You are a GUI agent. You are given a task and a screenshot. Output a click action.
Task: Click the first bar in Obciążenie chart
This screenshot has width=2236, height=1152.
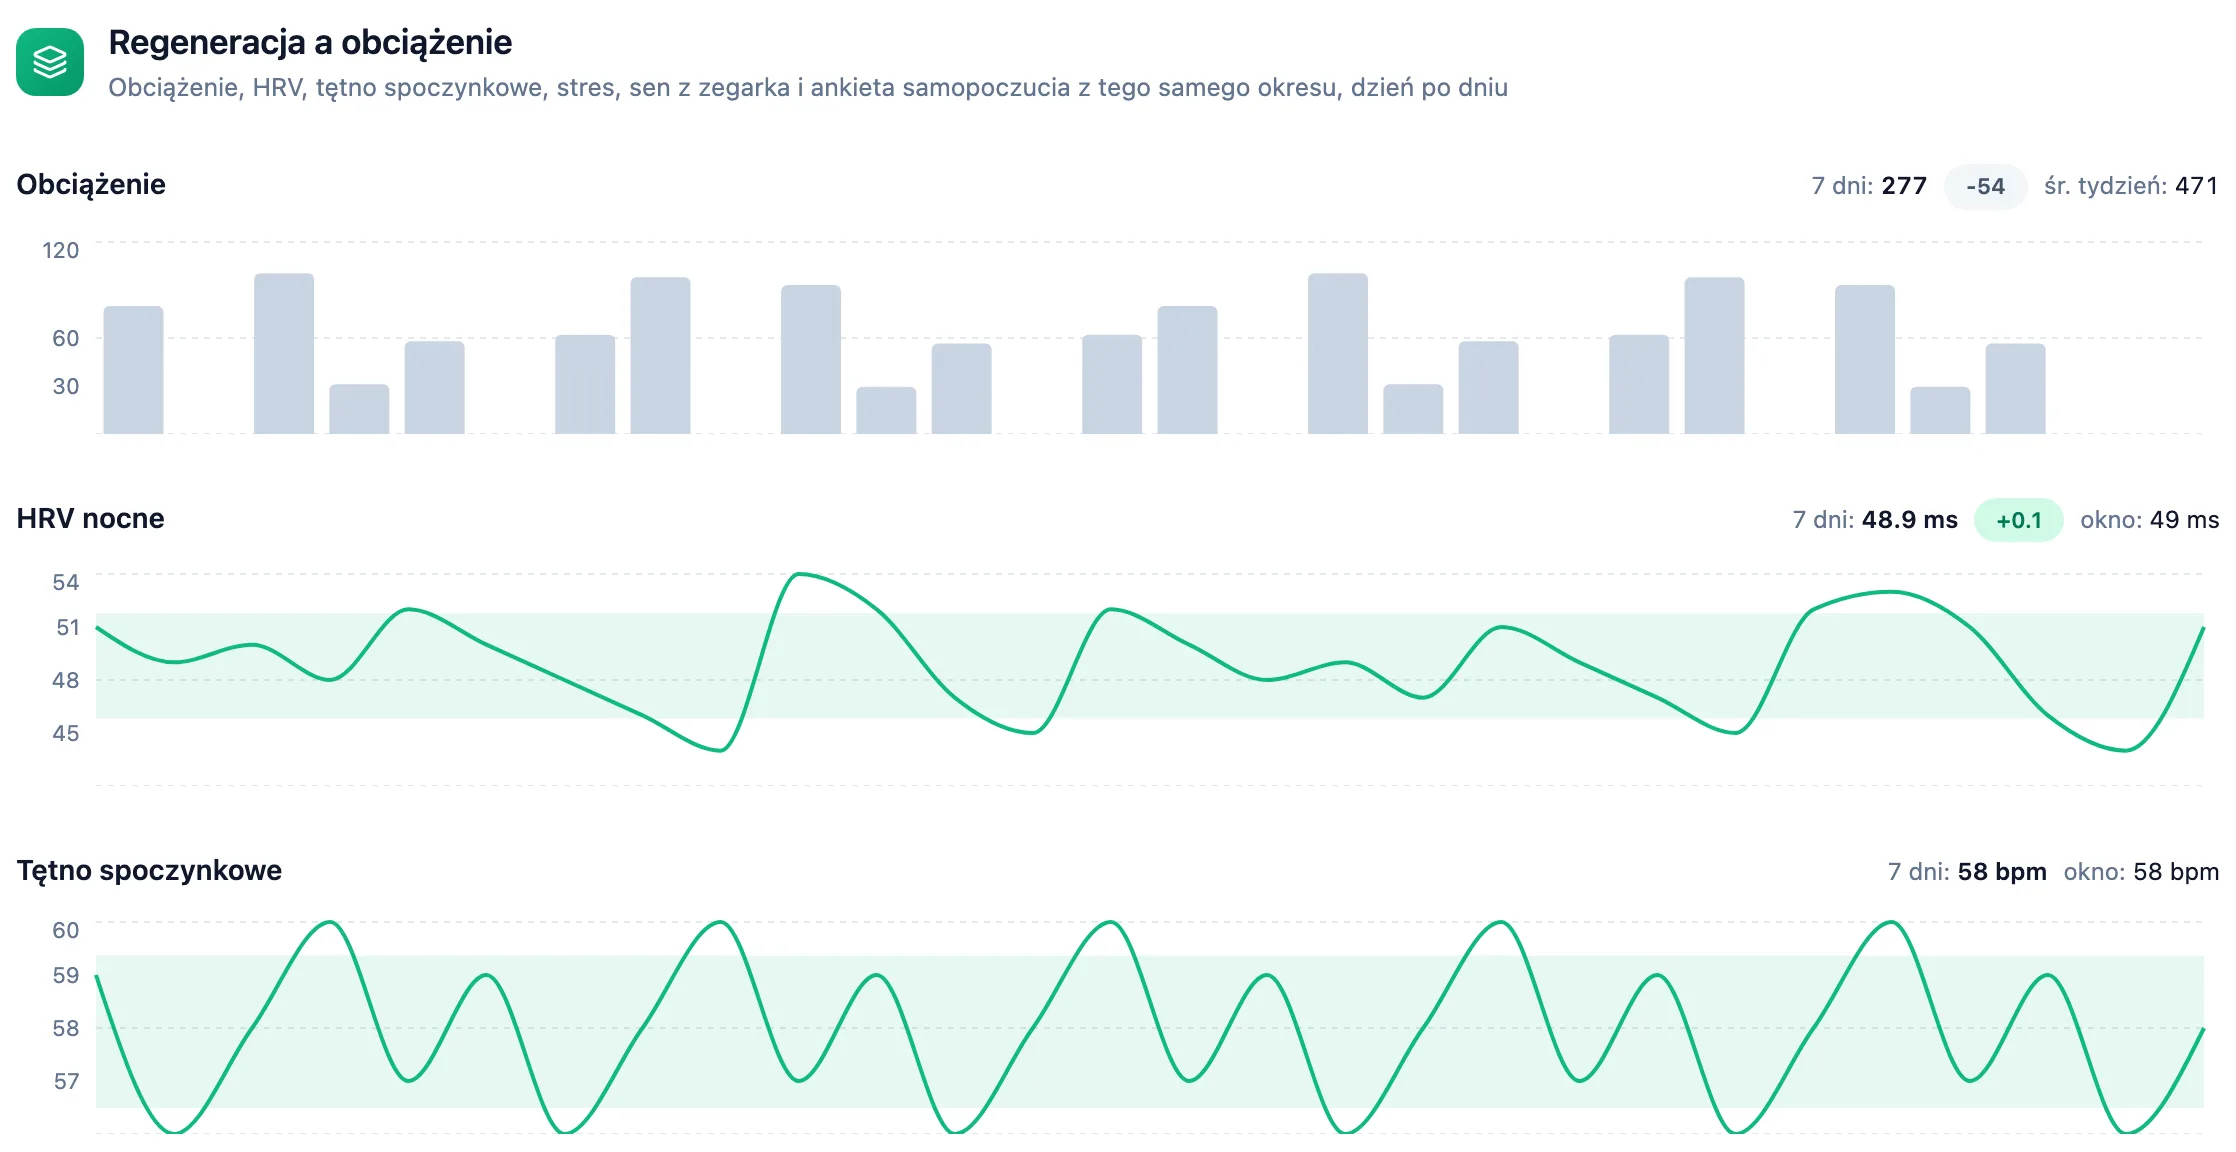click(x=133, y=370)
